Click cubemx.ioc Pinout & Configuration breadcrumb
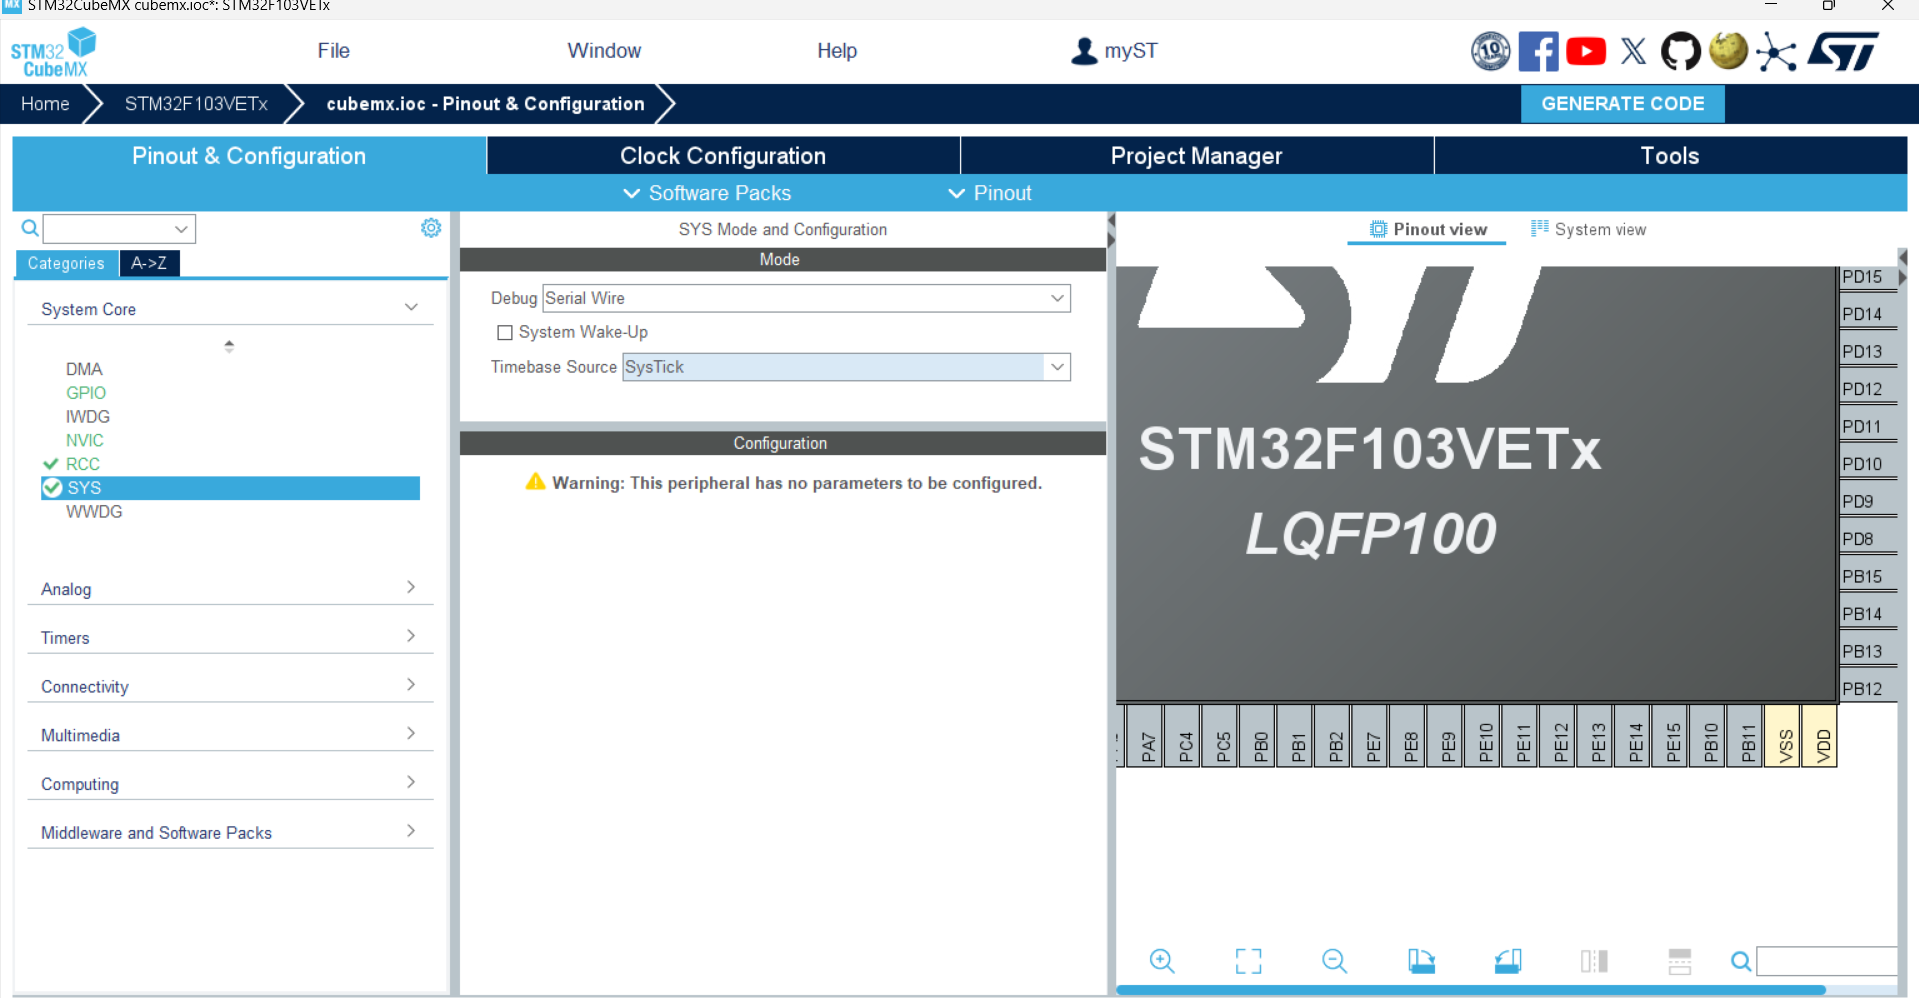This screenshot has height=998, width=1919. tap(485, 104)
